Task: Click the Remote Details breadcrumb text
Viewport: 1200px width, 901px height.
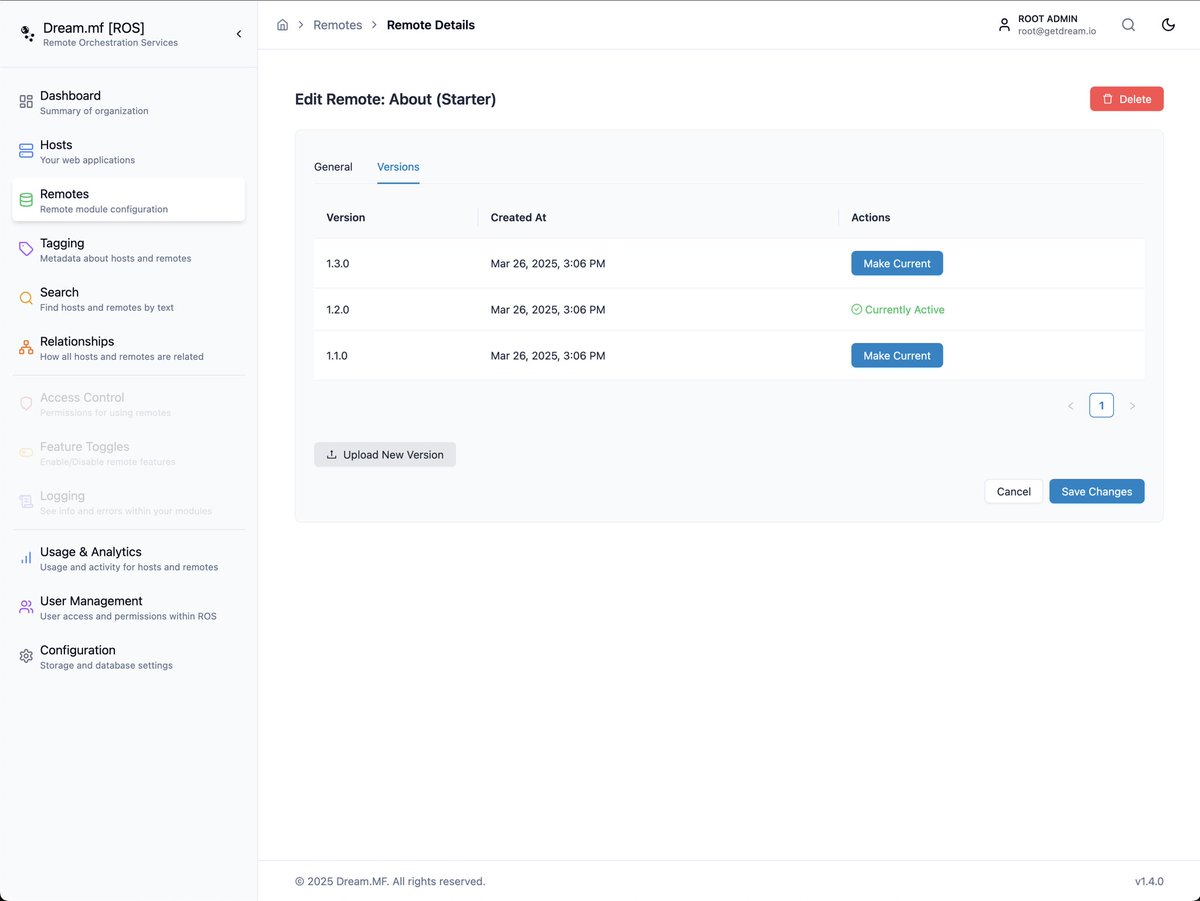Action: click(x=431, y=25)
